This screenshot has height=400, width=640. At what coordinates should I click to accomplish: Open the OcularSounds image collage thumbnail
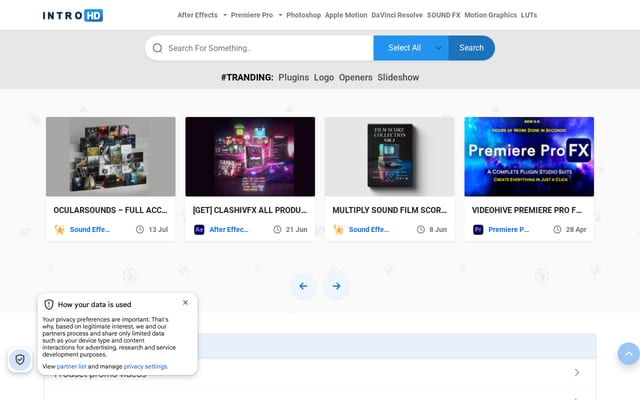pos(111,157)
